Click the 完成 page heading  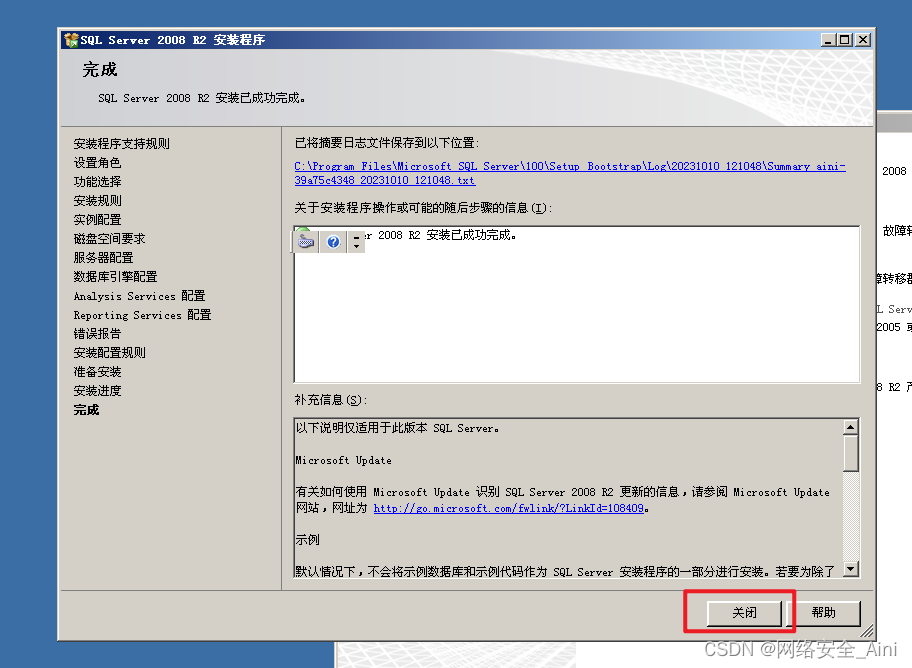tap(99, 70)
